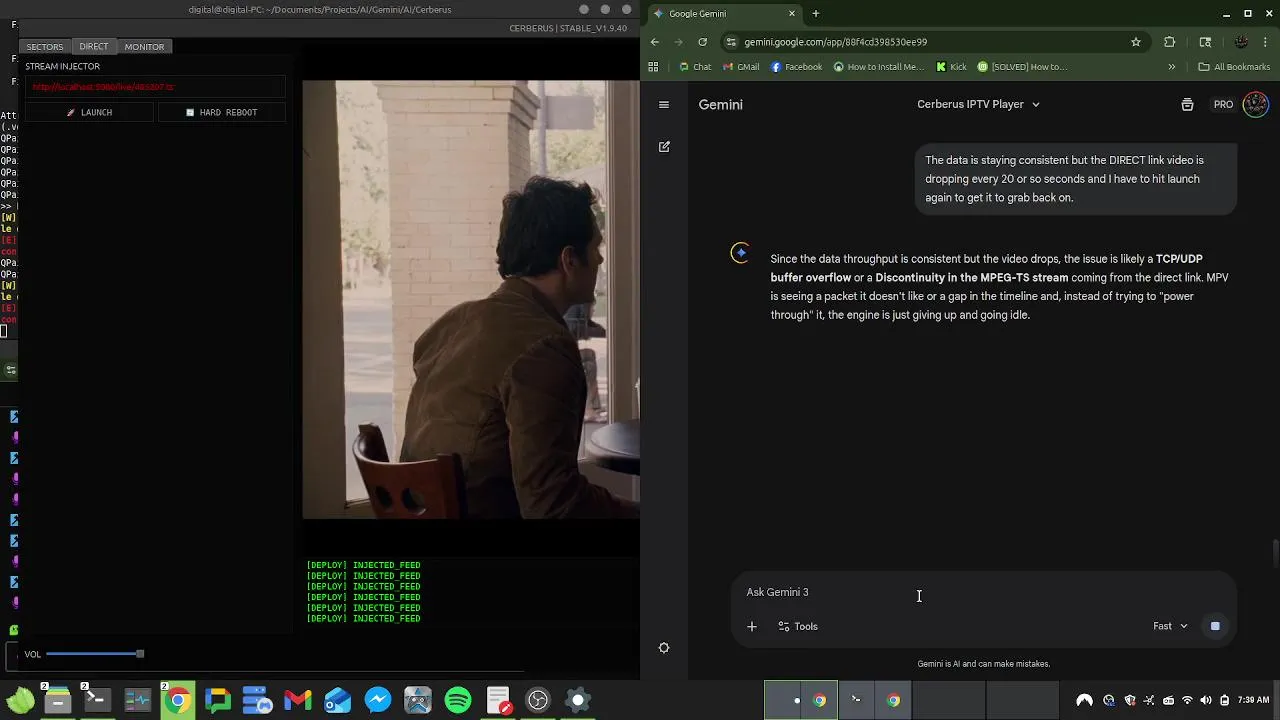Screen dimensions: 1280x720
Task: Close the Google Gemini tab
Action: [x=792, y=13]
